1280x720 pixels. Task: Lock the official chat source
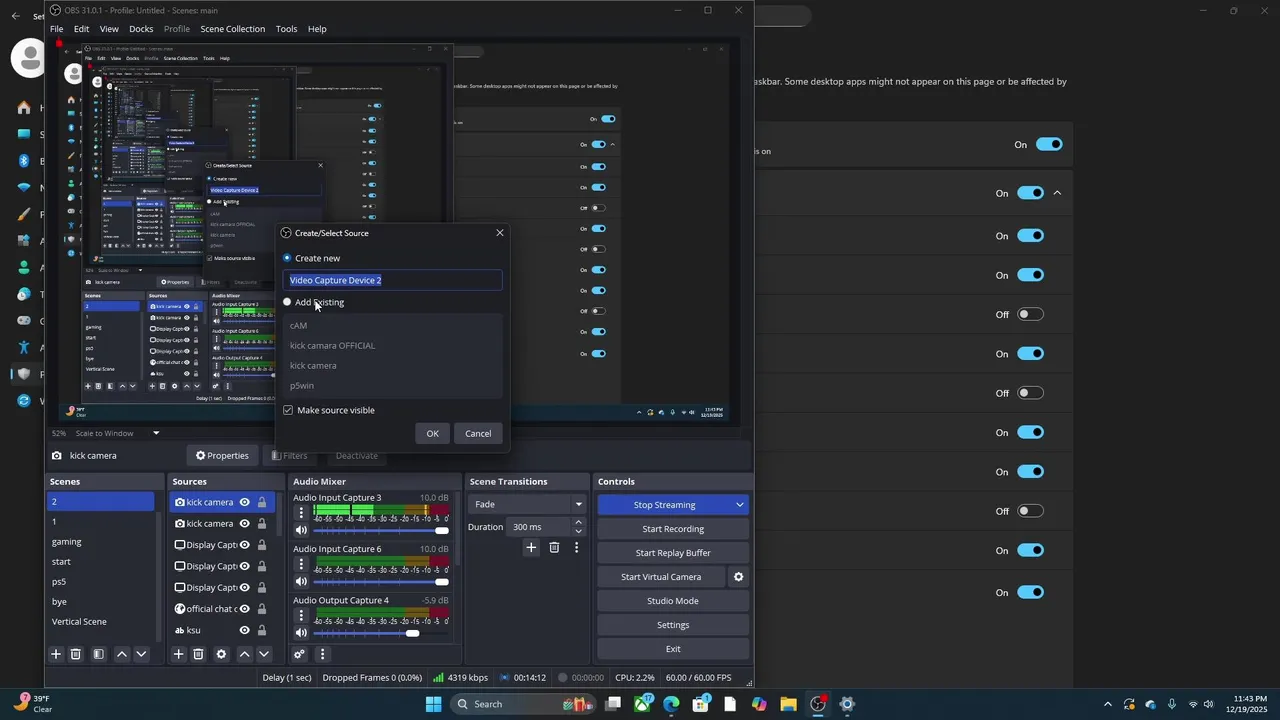point(262,609)
